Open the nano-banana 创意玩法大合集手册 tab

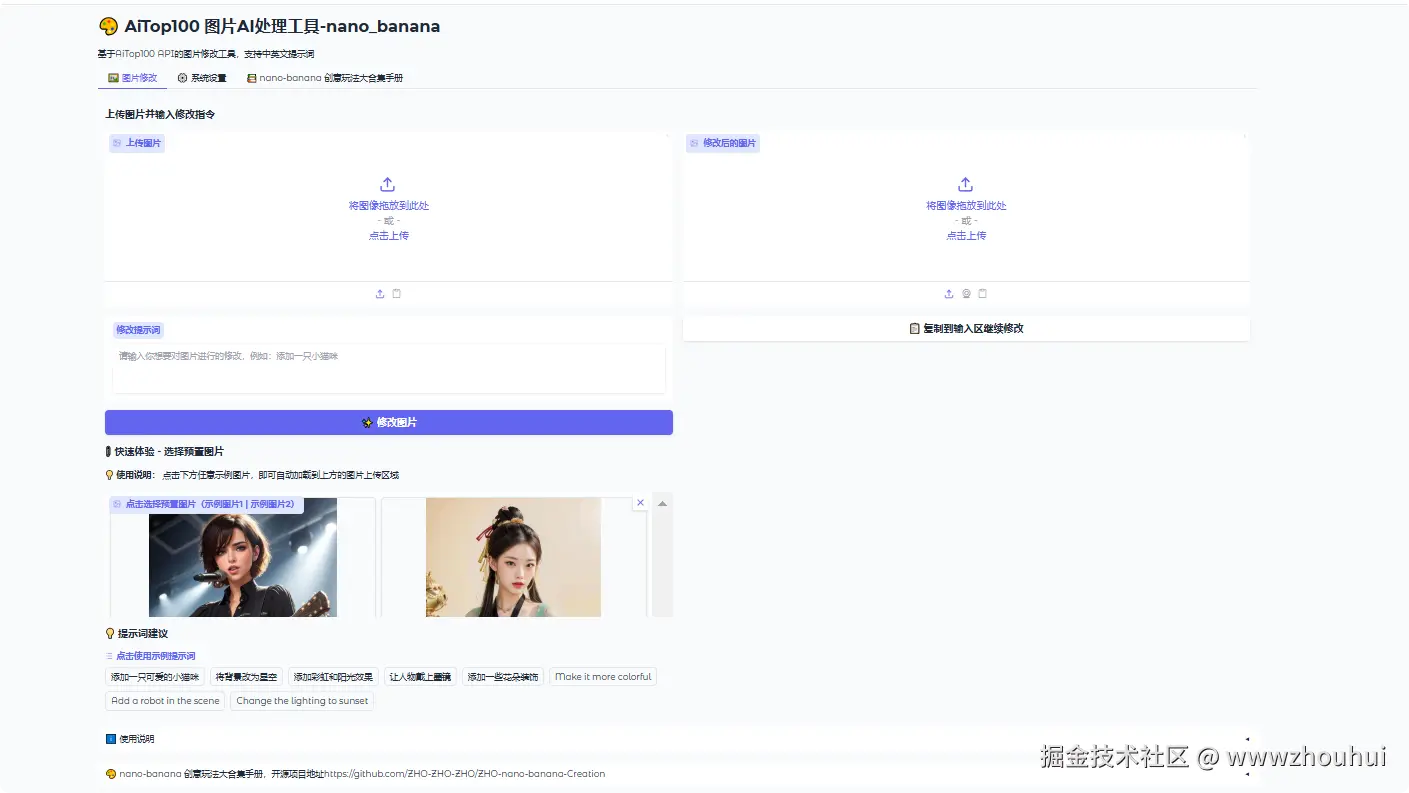tap(325, 78)
